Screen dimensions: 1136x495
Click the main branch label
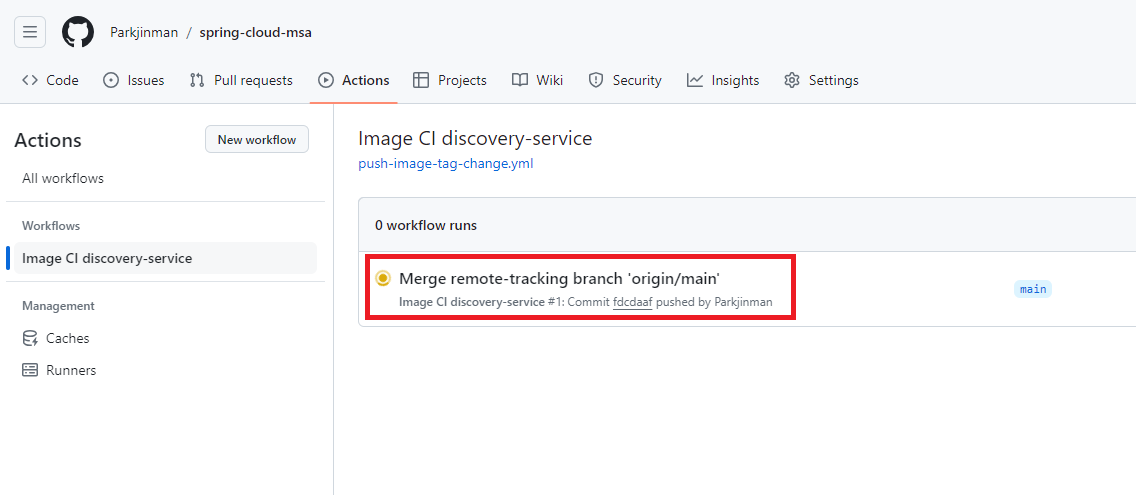click(x=1032, y=289)
